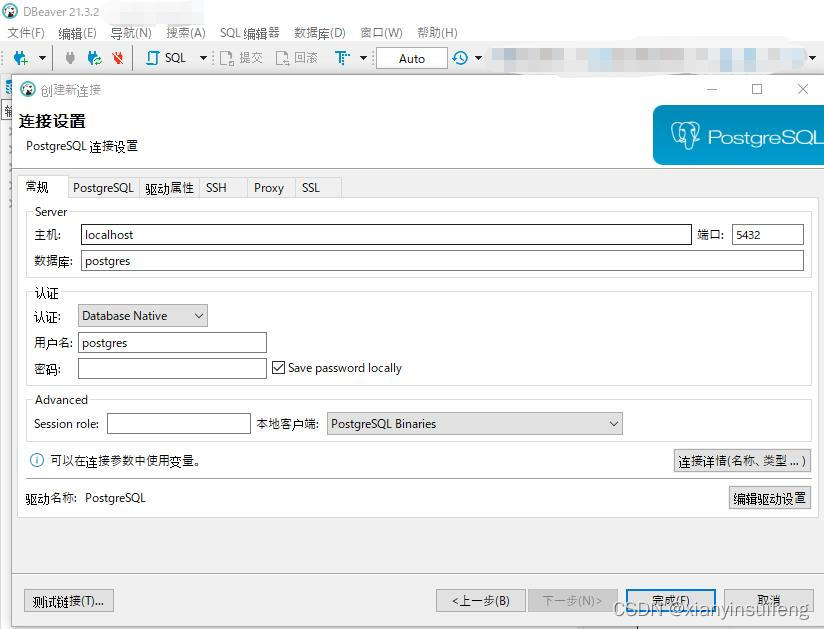Expand the transaction mode dropdown arrow
The width and height of the screenshot is (824, 629).
coord(363,58)
